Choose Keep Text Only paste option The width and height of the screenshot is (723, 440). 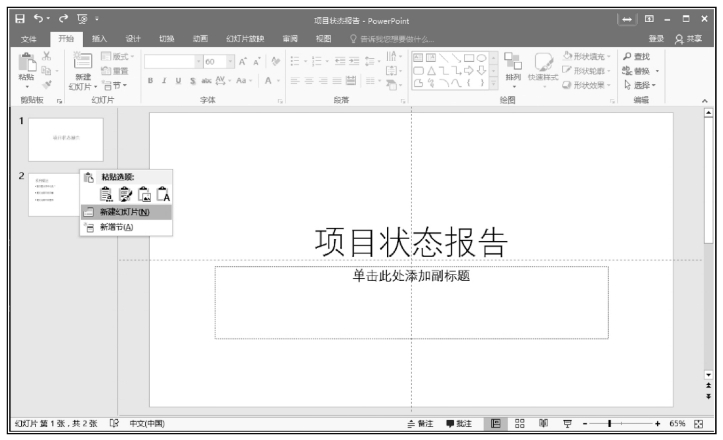(x=163, y=195)
